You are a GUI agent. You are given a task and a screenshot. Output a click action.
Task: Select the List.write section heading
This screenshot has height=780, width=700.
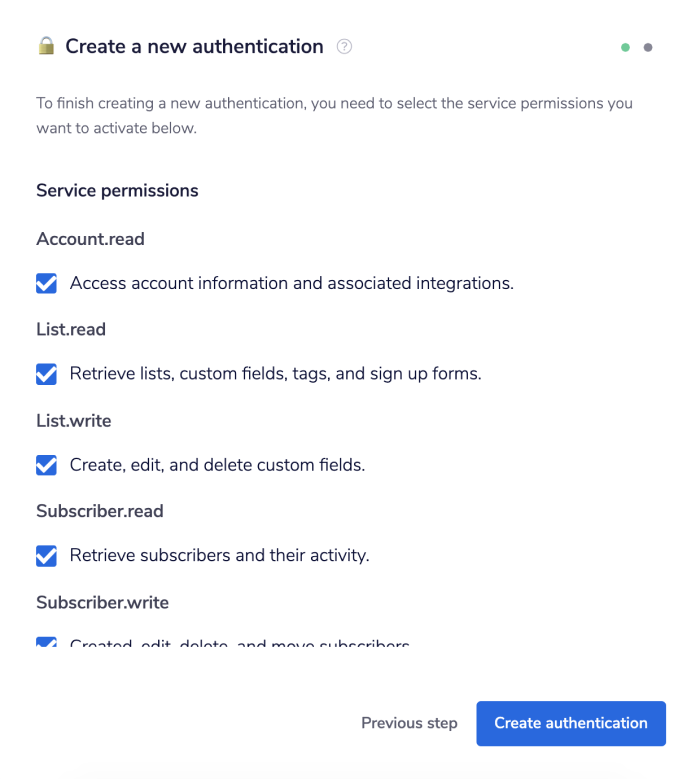(x=74, y=420)
